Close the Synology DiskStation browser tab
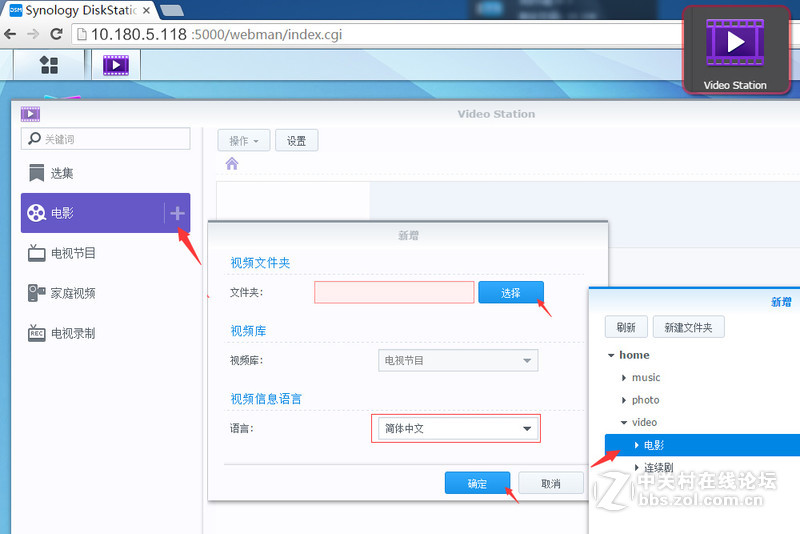 pos(146,10)
